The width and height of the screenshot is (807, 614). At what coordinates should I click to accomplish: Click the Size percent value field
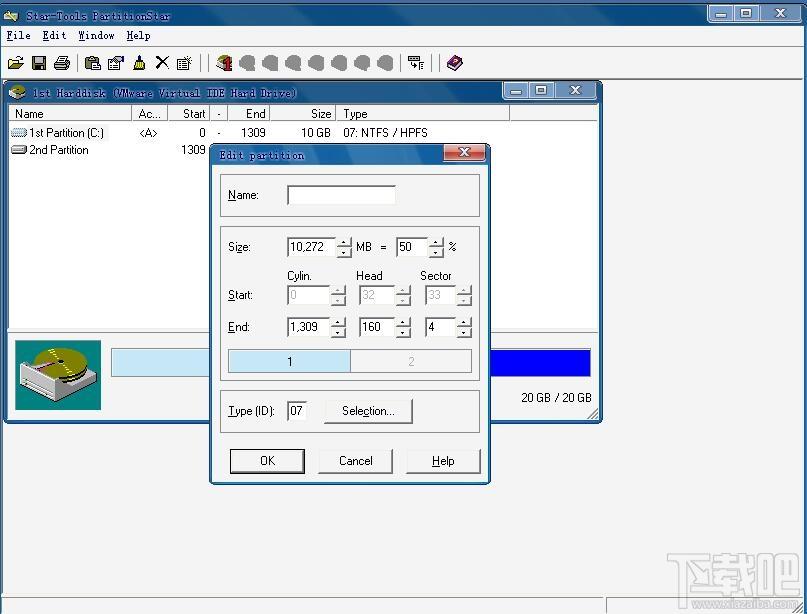point(412,247)
